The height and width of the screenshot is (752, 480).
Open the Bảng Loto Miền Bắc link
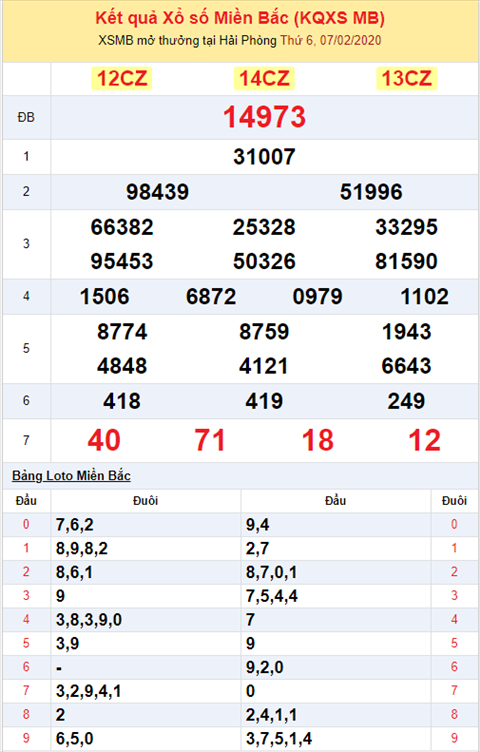tap(71, 476)
